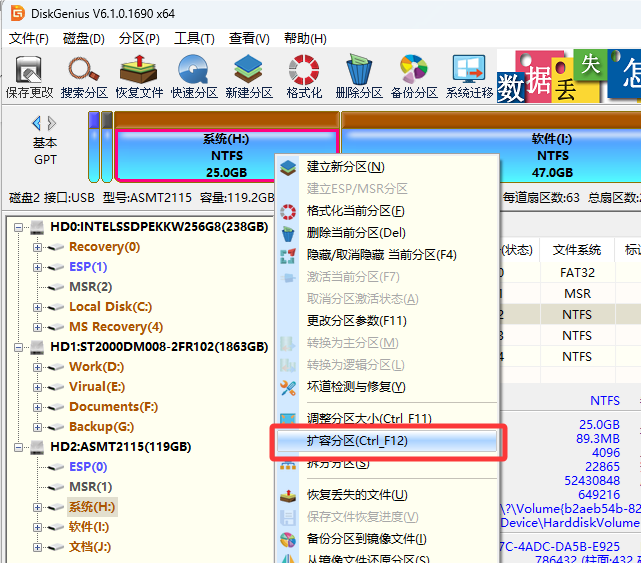Choose 更改分区参数(F11) from context menu
The height and width of the screenshot is (563, 641).
387,321
